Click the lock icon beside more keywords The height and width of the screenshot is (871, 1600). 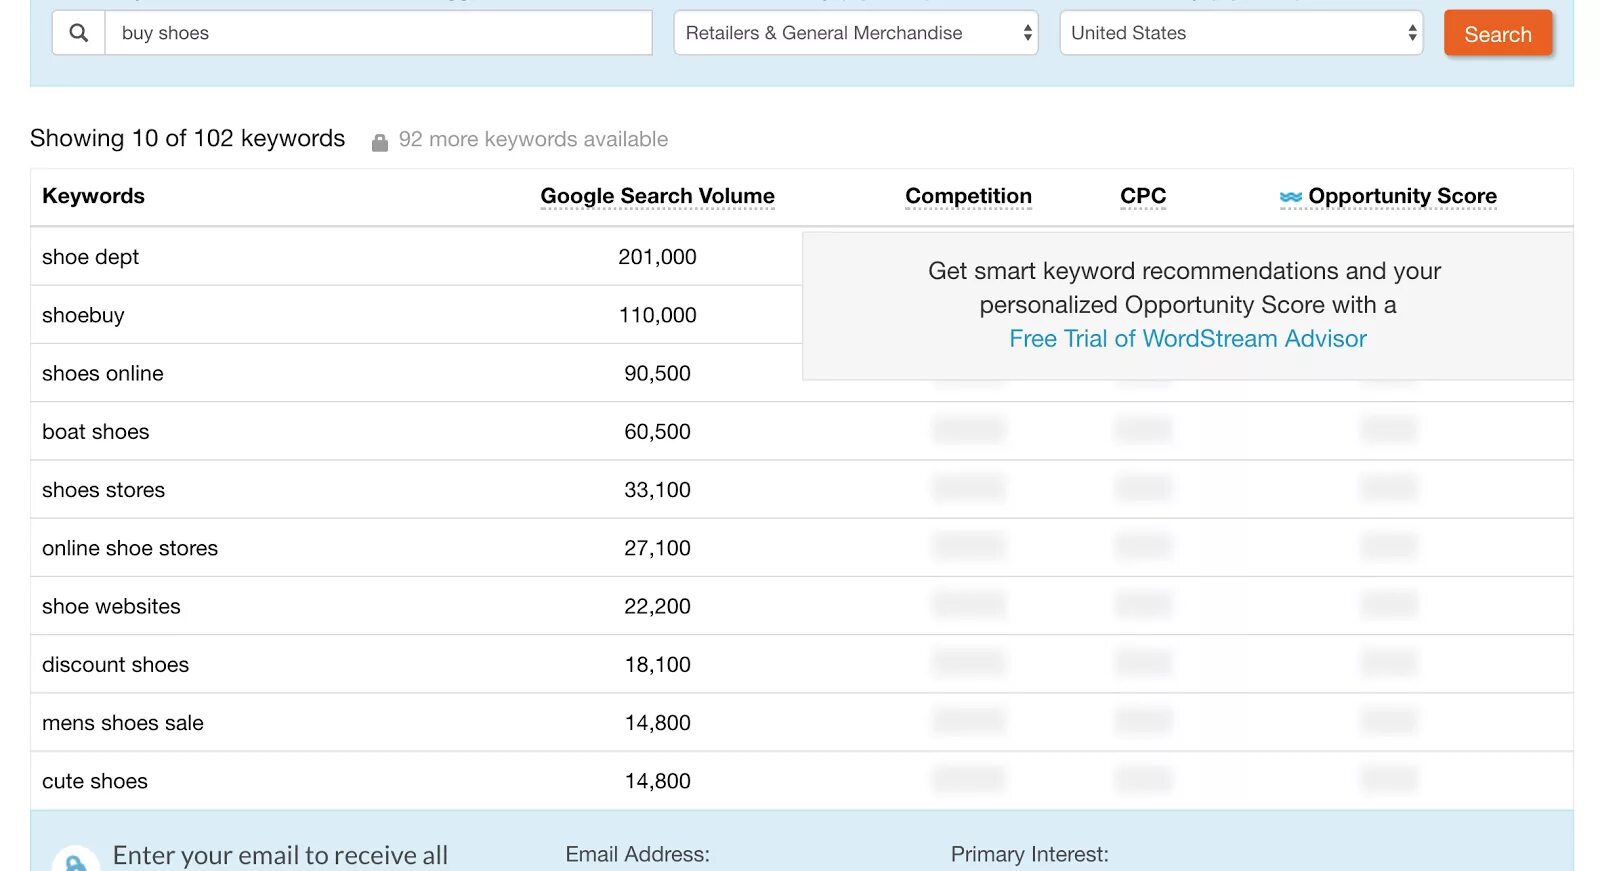tap(380, 142)
